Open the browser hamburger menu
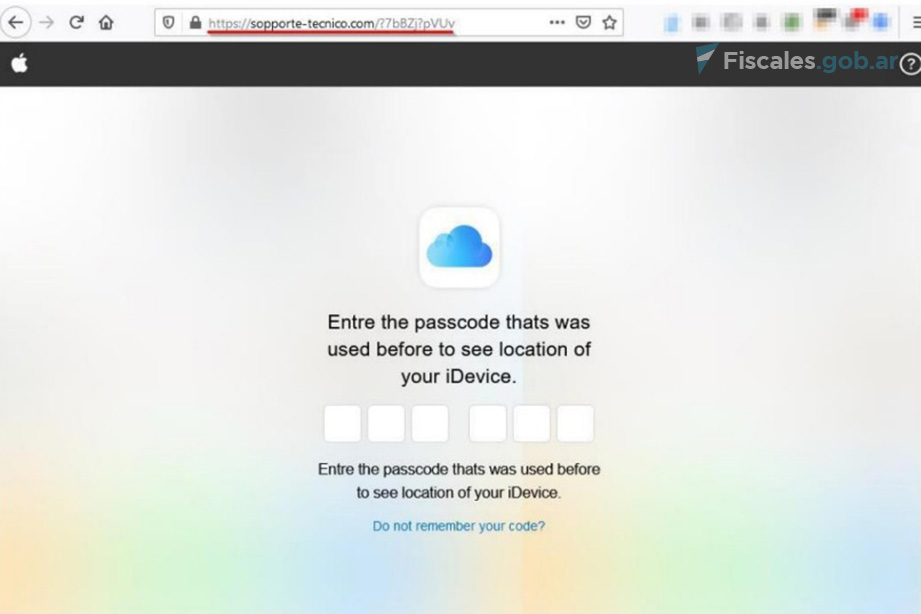 tap(916, 22)
